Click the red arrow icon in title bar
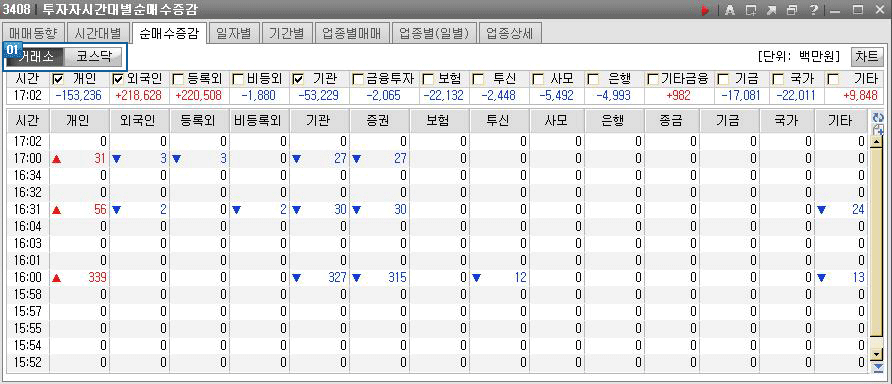Image resolution: width=892 pixels, height=384 pixels. coord(705,10)
